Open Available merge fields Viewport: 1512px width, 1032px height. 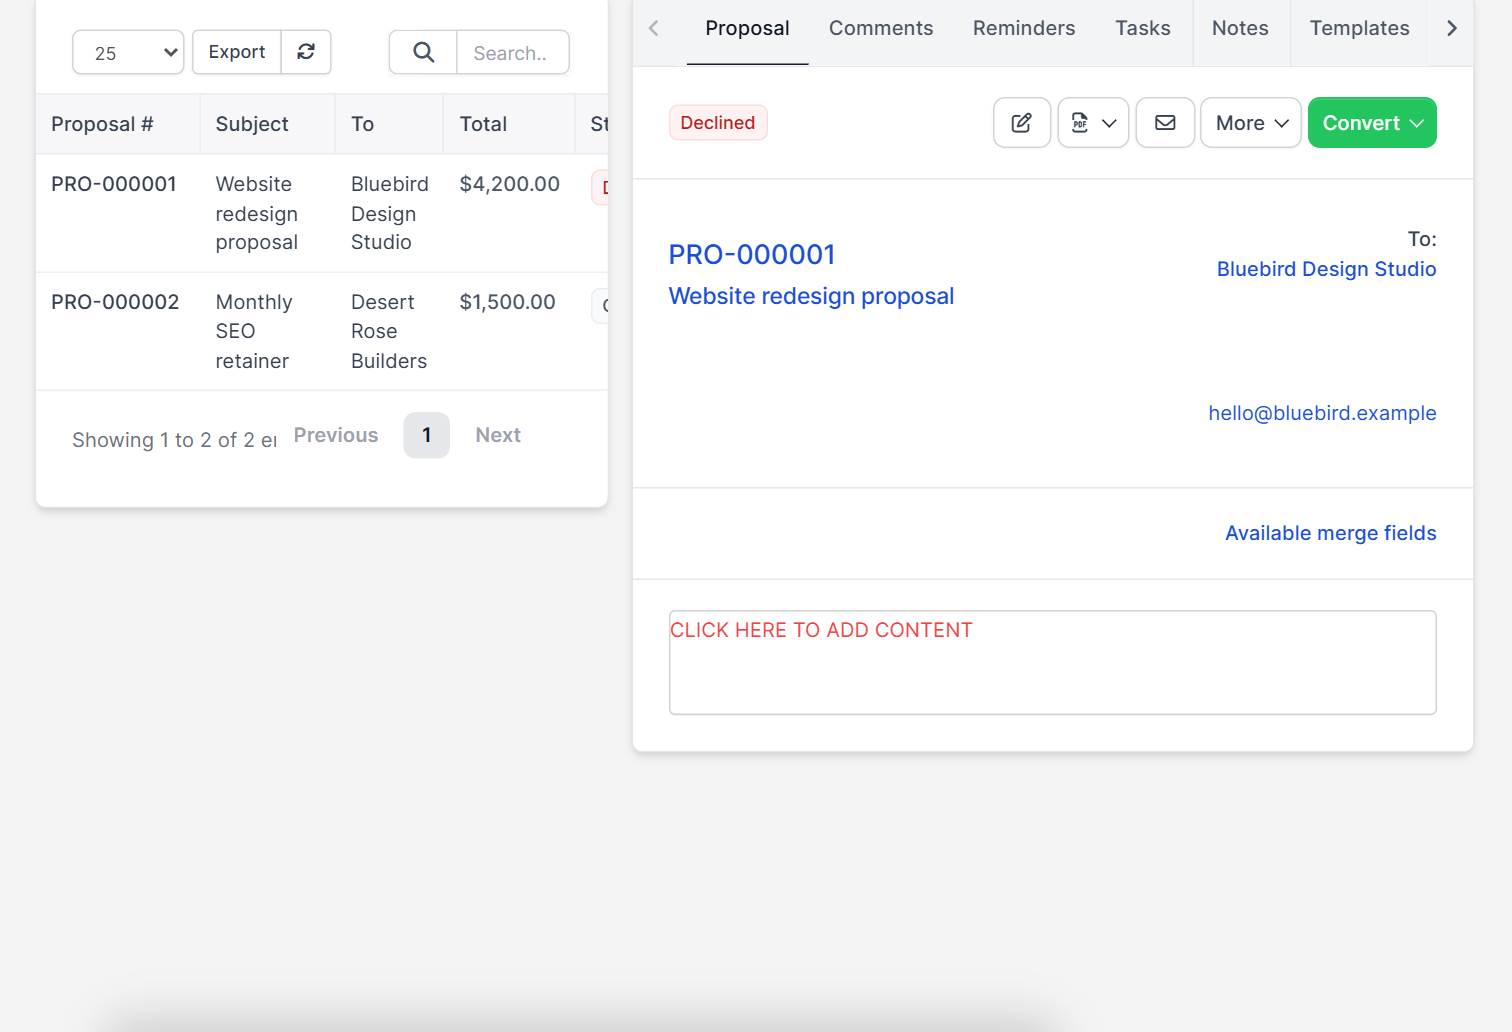(1331, 533)
